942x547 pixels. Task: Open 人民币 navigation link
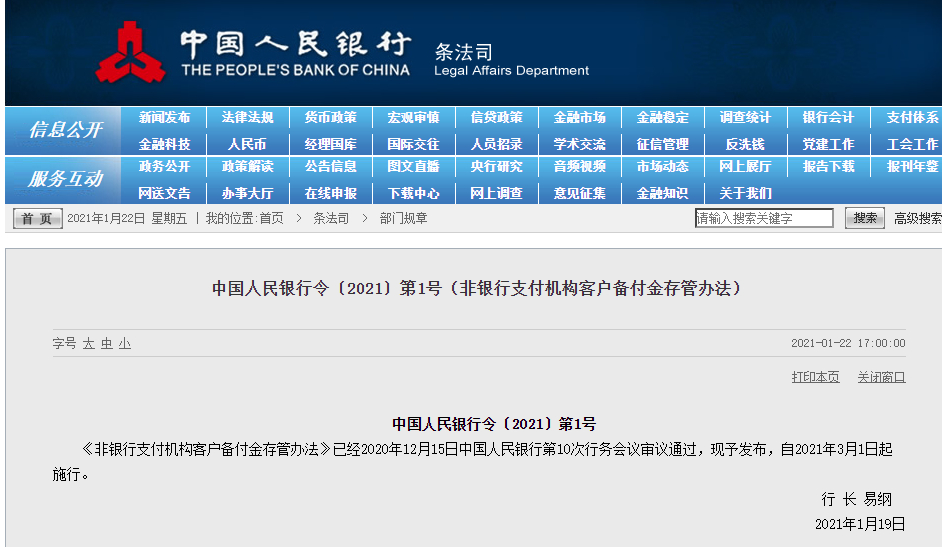pyautogui.click(x=247, y=144)
